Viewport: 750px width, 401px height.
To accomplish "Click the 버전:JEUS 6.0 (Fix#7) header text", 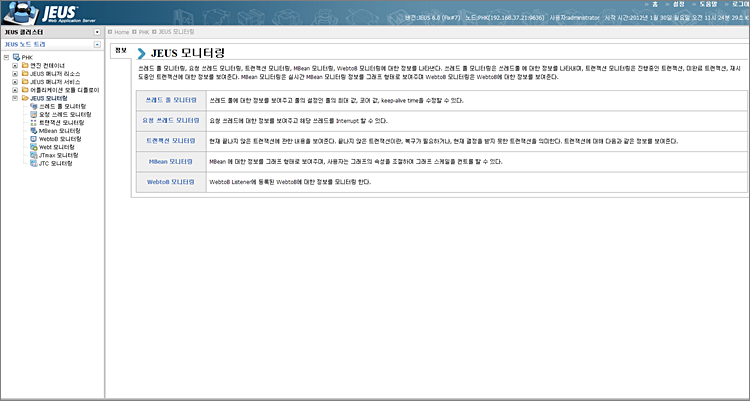I will (x=432, y=18).
